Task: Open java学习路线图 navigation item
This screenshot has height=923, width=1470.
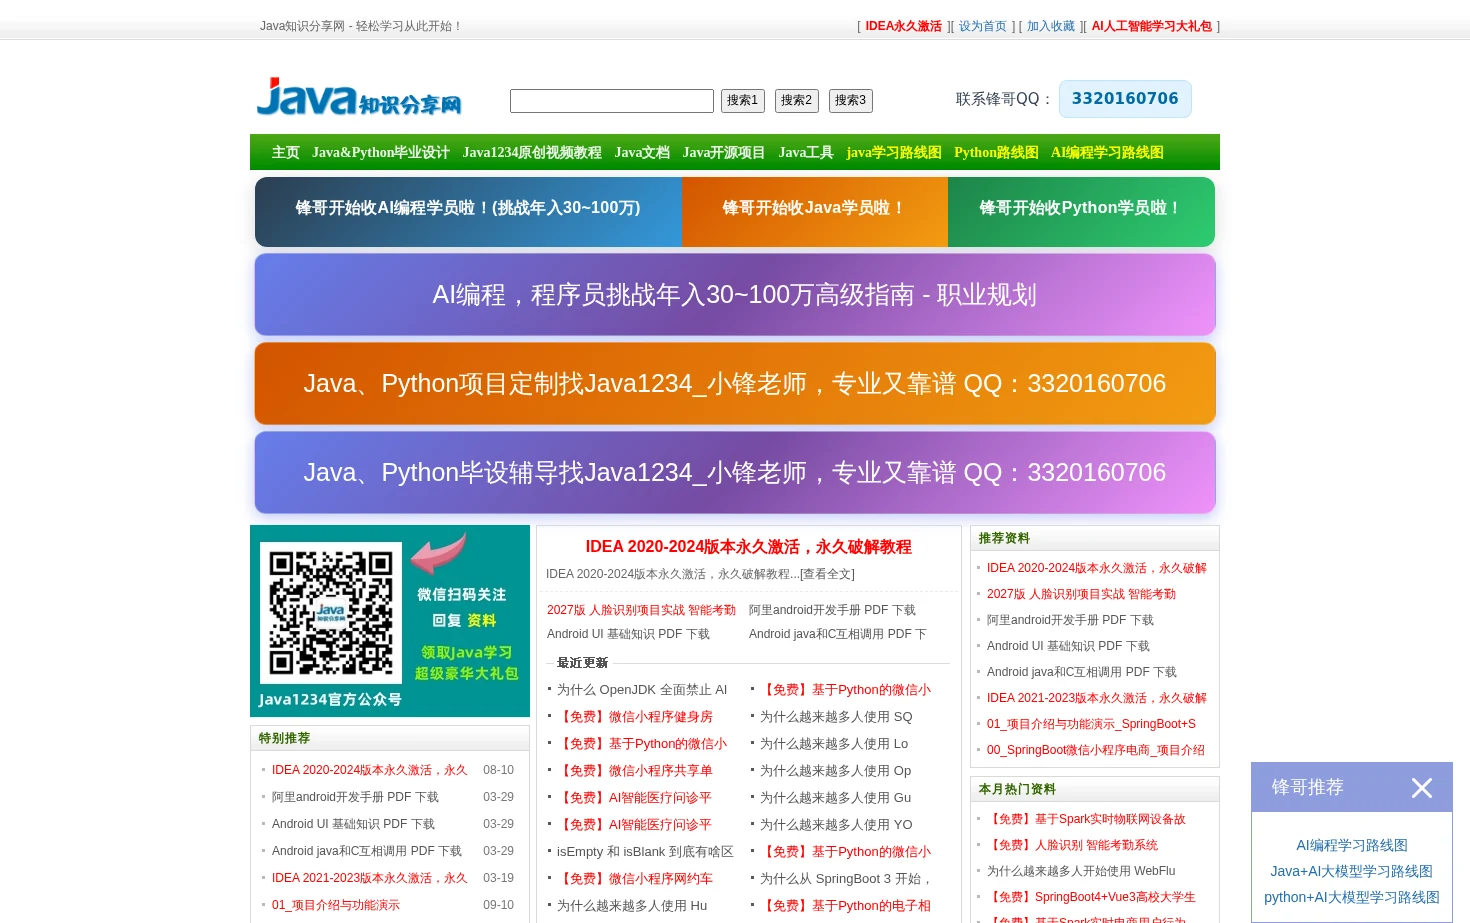Action: point(894,153)
